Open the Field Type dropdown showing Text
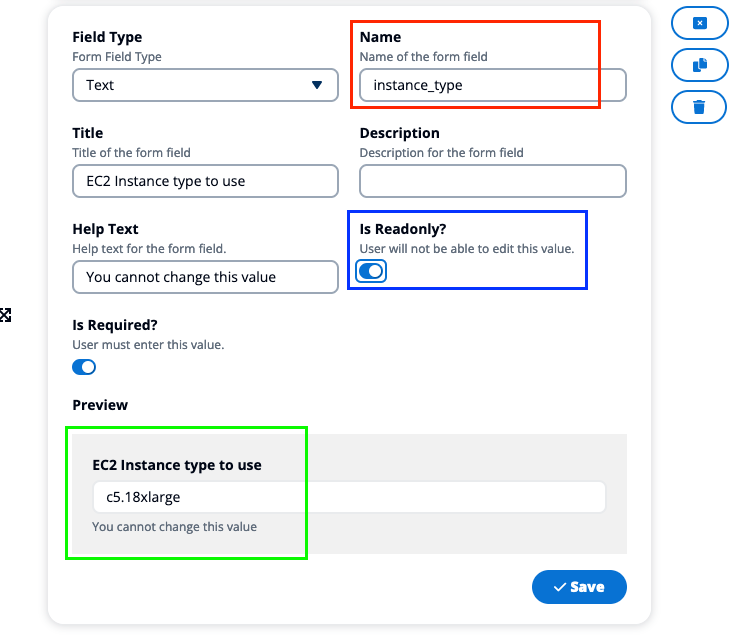This screenshot has width=747, height=636. pos(205,85)
